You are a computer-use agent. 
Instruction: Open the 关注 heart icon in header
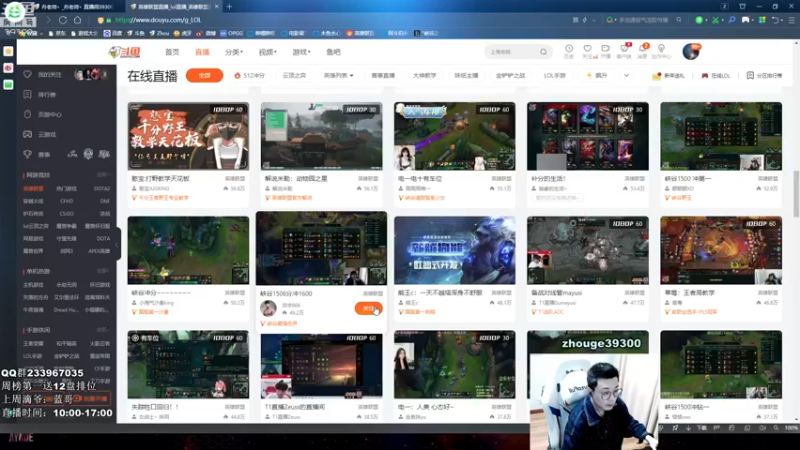[x=588, y=51]
